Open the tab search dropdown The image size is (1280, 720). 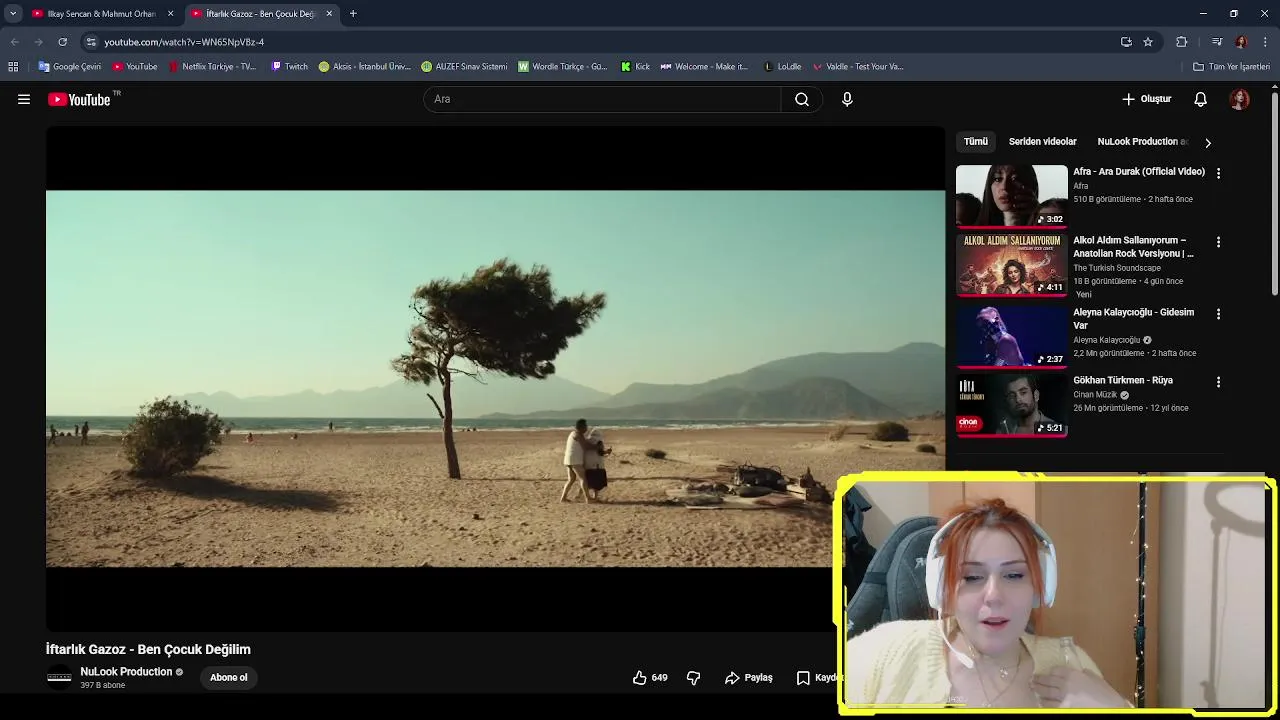[13, 14]
